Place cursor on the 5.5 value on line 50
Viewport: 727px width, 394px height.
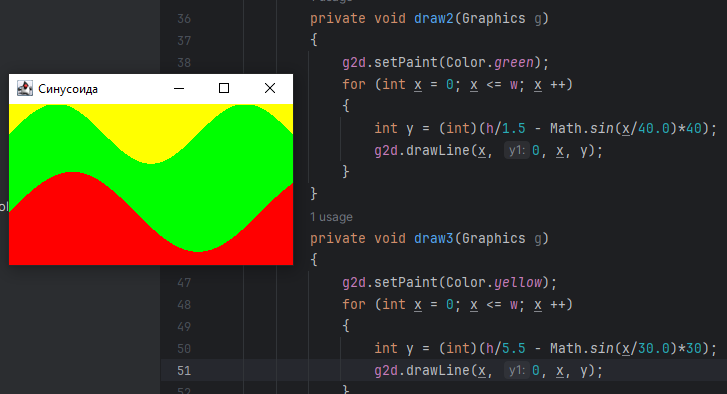[514, 349]
